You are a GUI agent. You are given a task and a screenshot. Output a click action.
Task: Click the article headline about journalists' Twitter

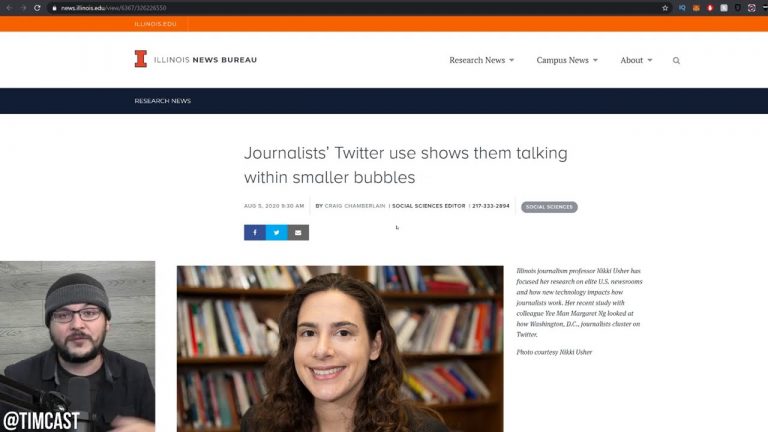click(406, 165)
